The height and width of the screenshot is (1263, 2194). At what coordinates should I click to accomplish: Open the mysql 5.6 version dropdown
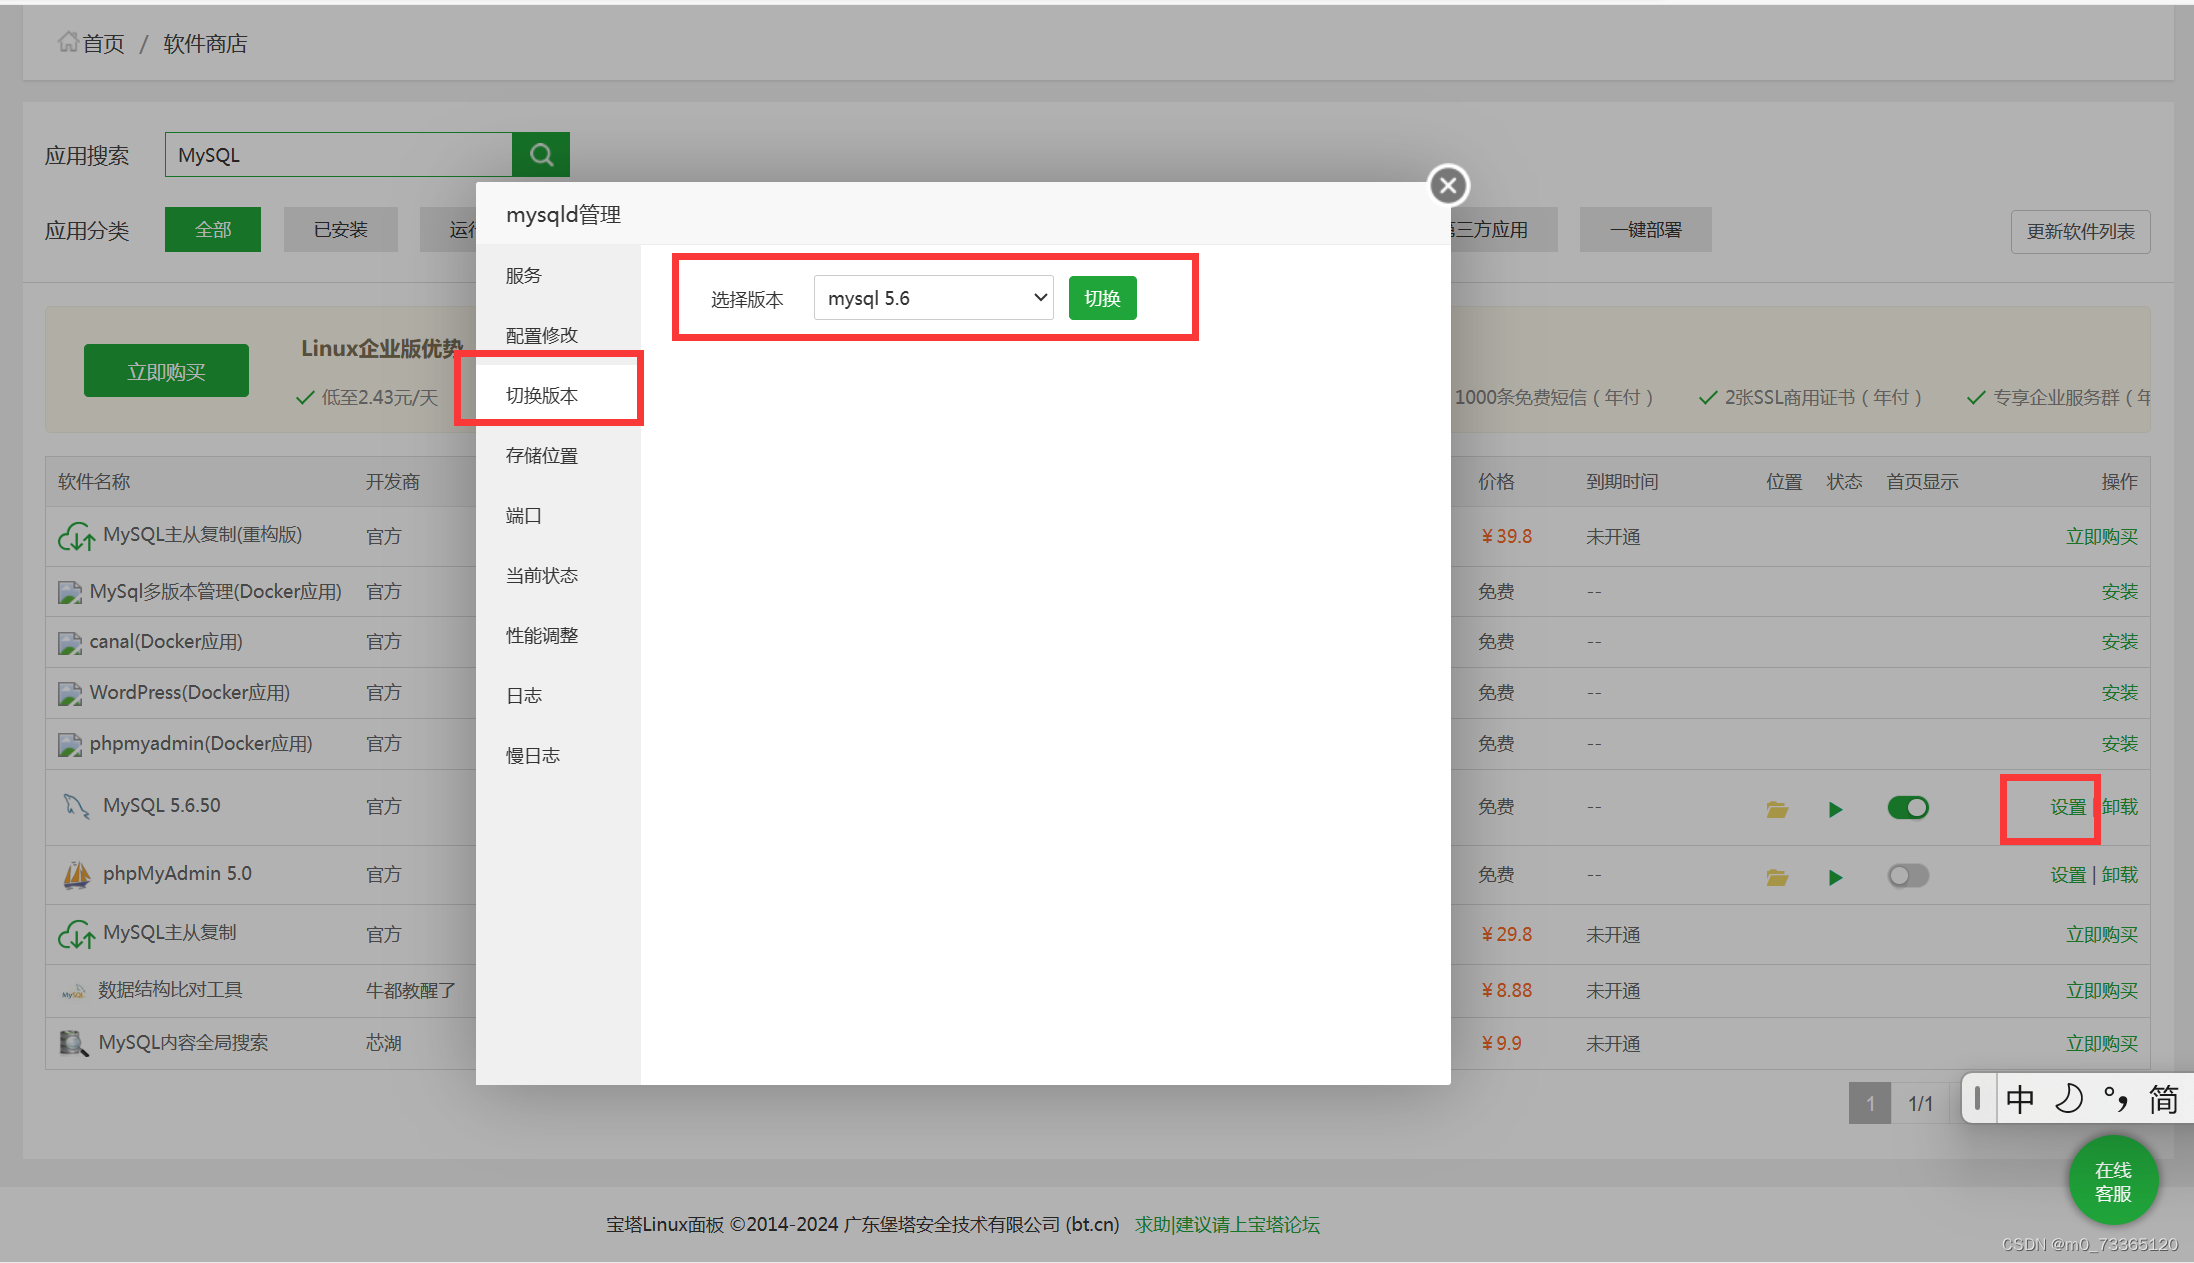click(x=933, y=298)
